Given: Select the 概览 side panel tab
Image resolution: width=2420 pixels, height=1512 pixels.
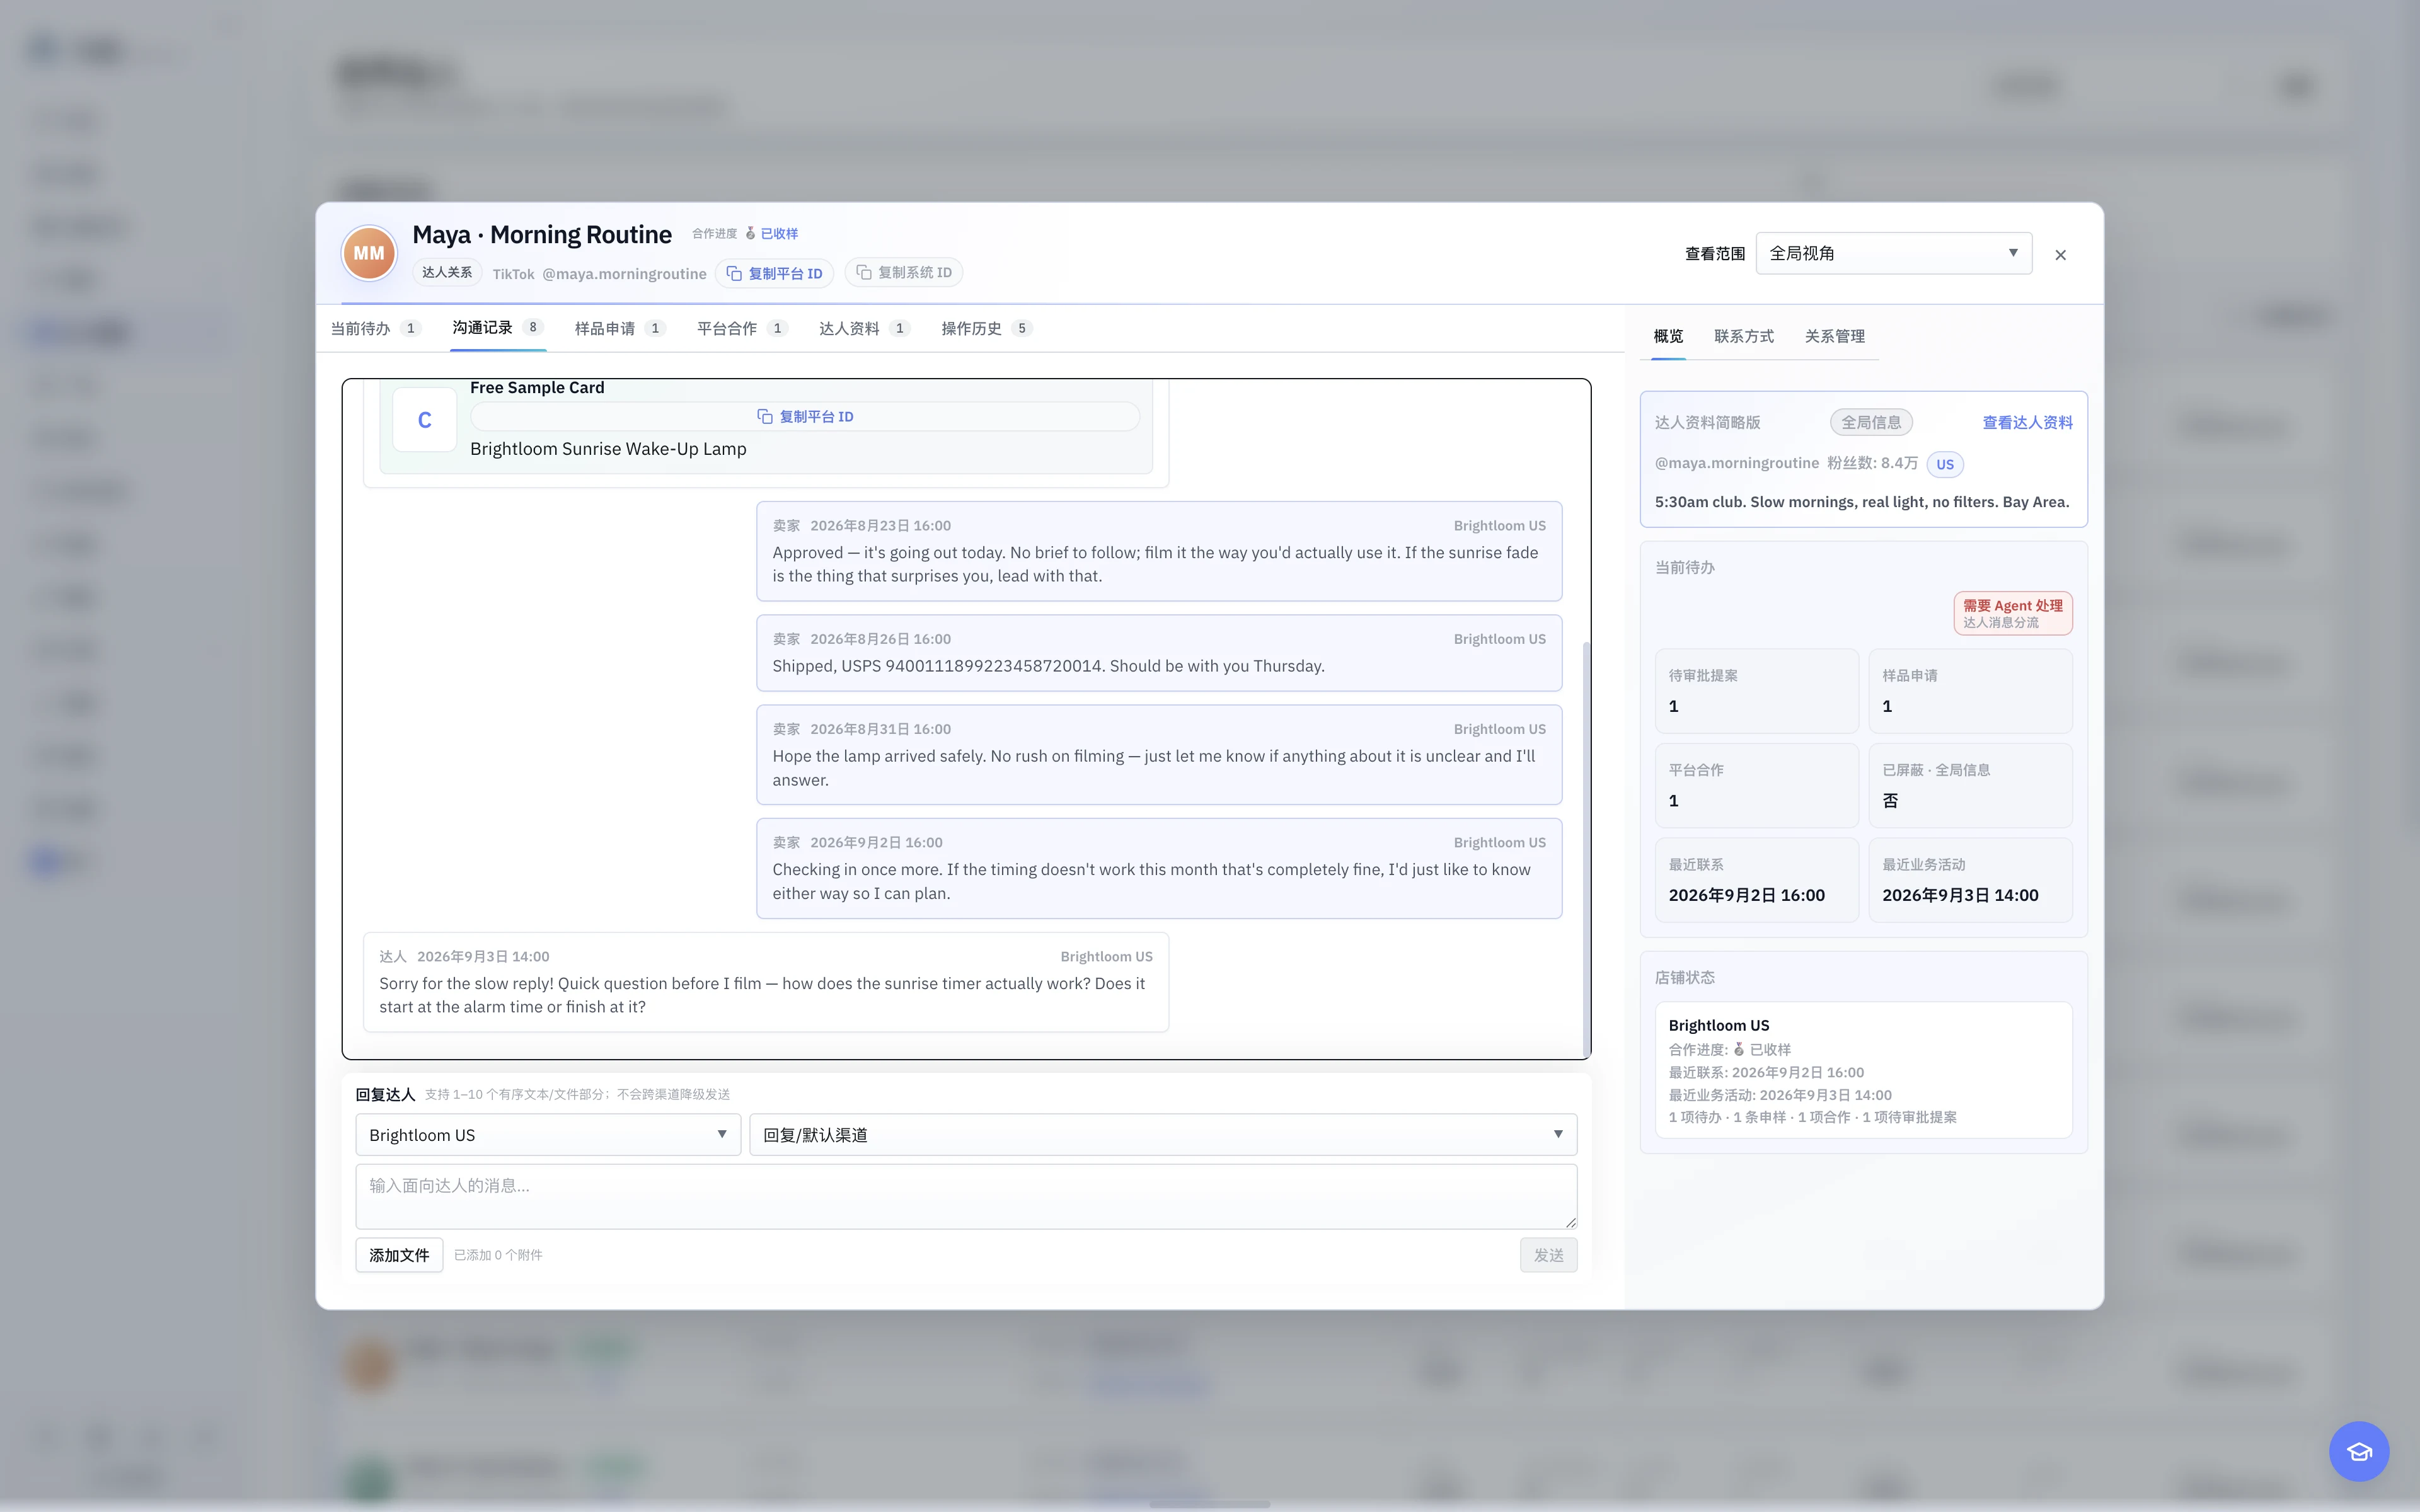Looking at the screenshot, I should point(1668,336).
